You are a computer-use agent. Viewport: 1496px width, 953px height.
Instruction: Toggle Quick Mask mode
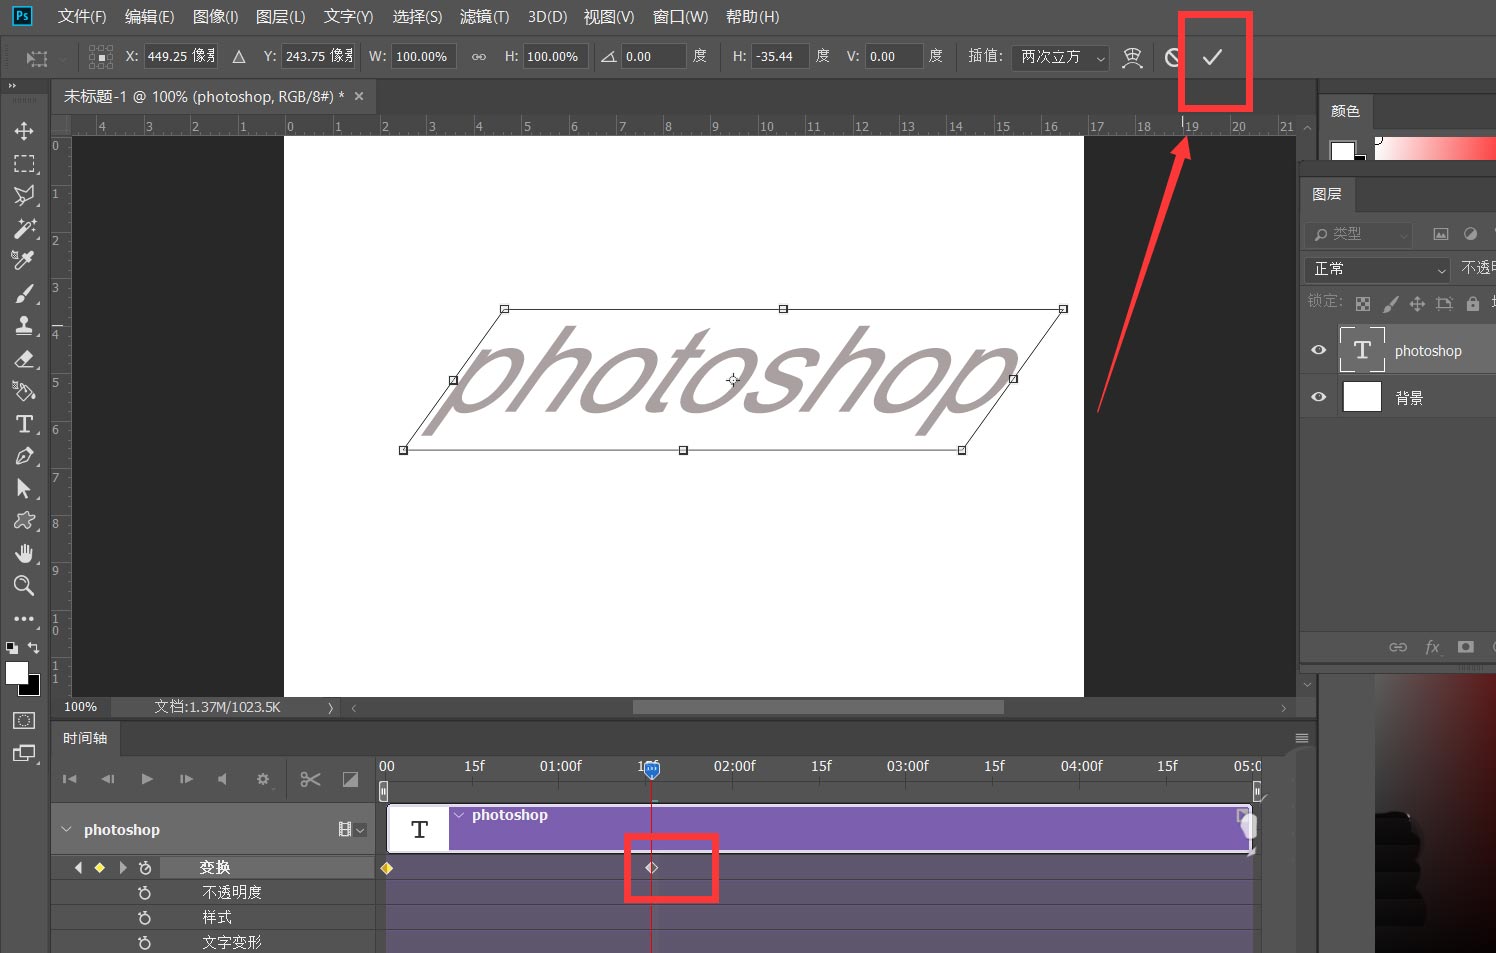click(x=24, y=721)
